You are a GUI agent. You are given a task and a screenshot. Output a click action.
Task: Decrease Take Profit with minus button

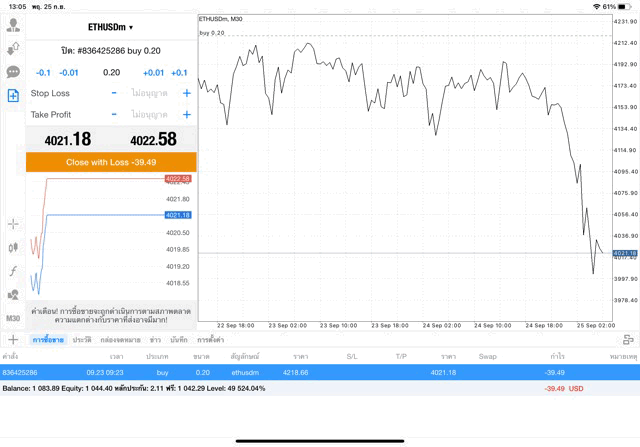pos(114,115)
